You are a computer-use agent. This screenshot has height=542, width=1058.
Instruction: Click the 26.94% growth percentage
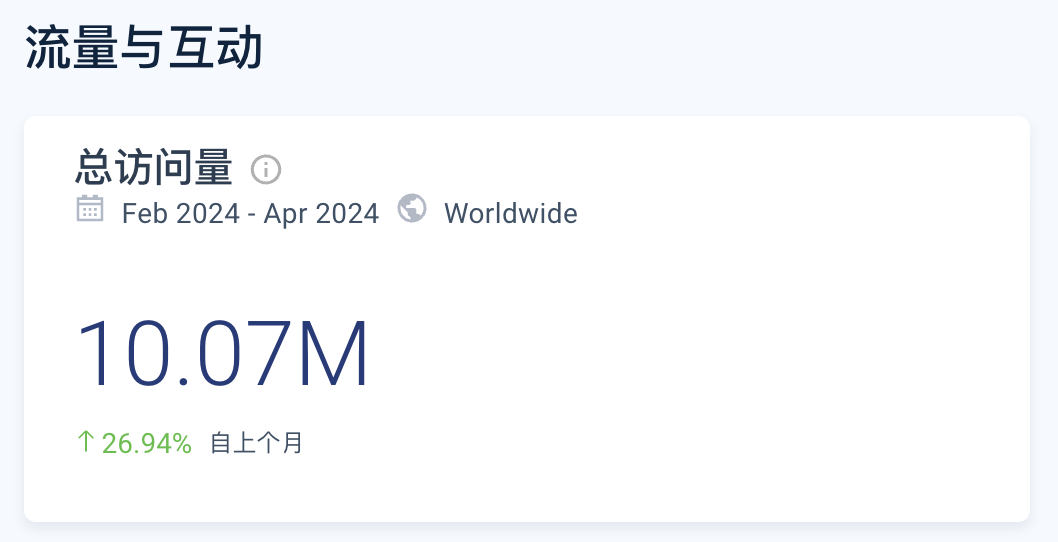pyautogui.click(x=146, y=443)
